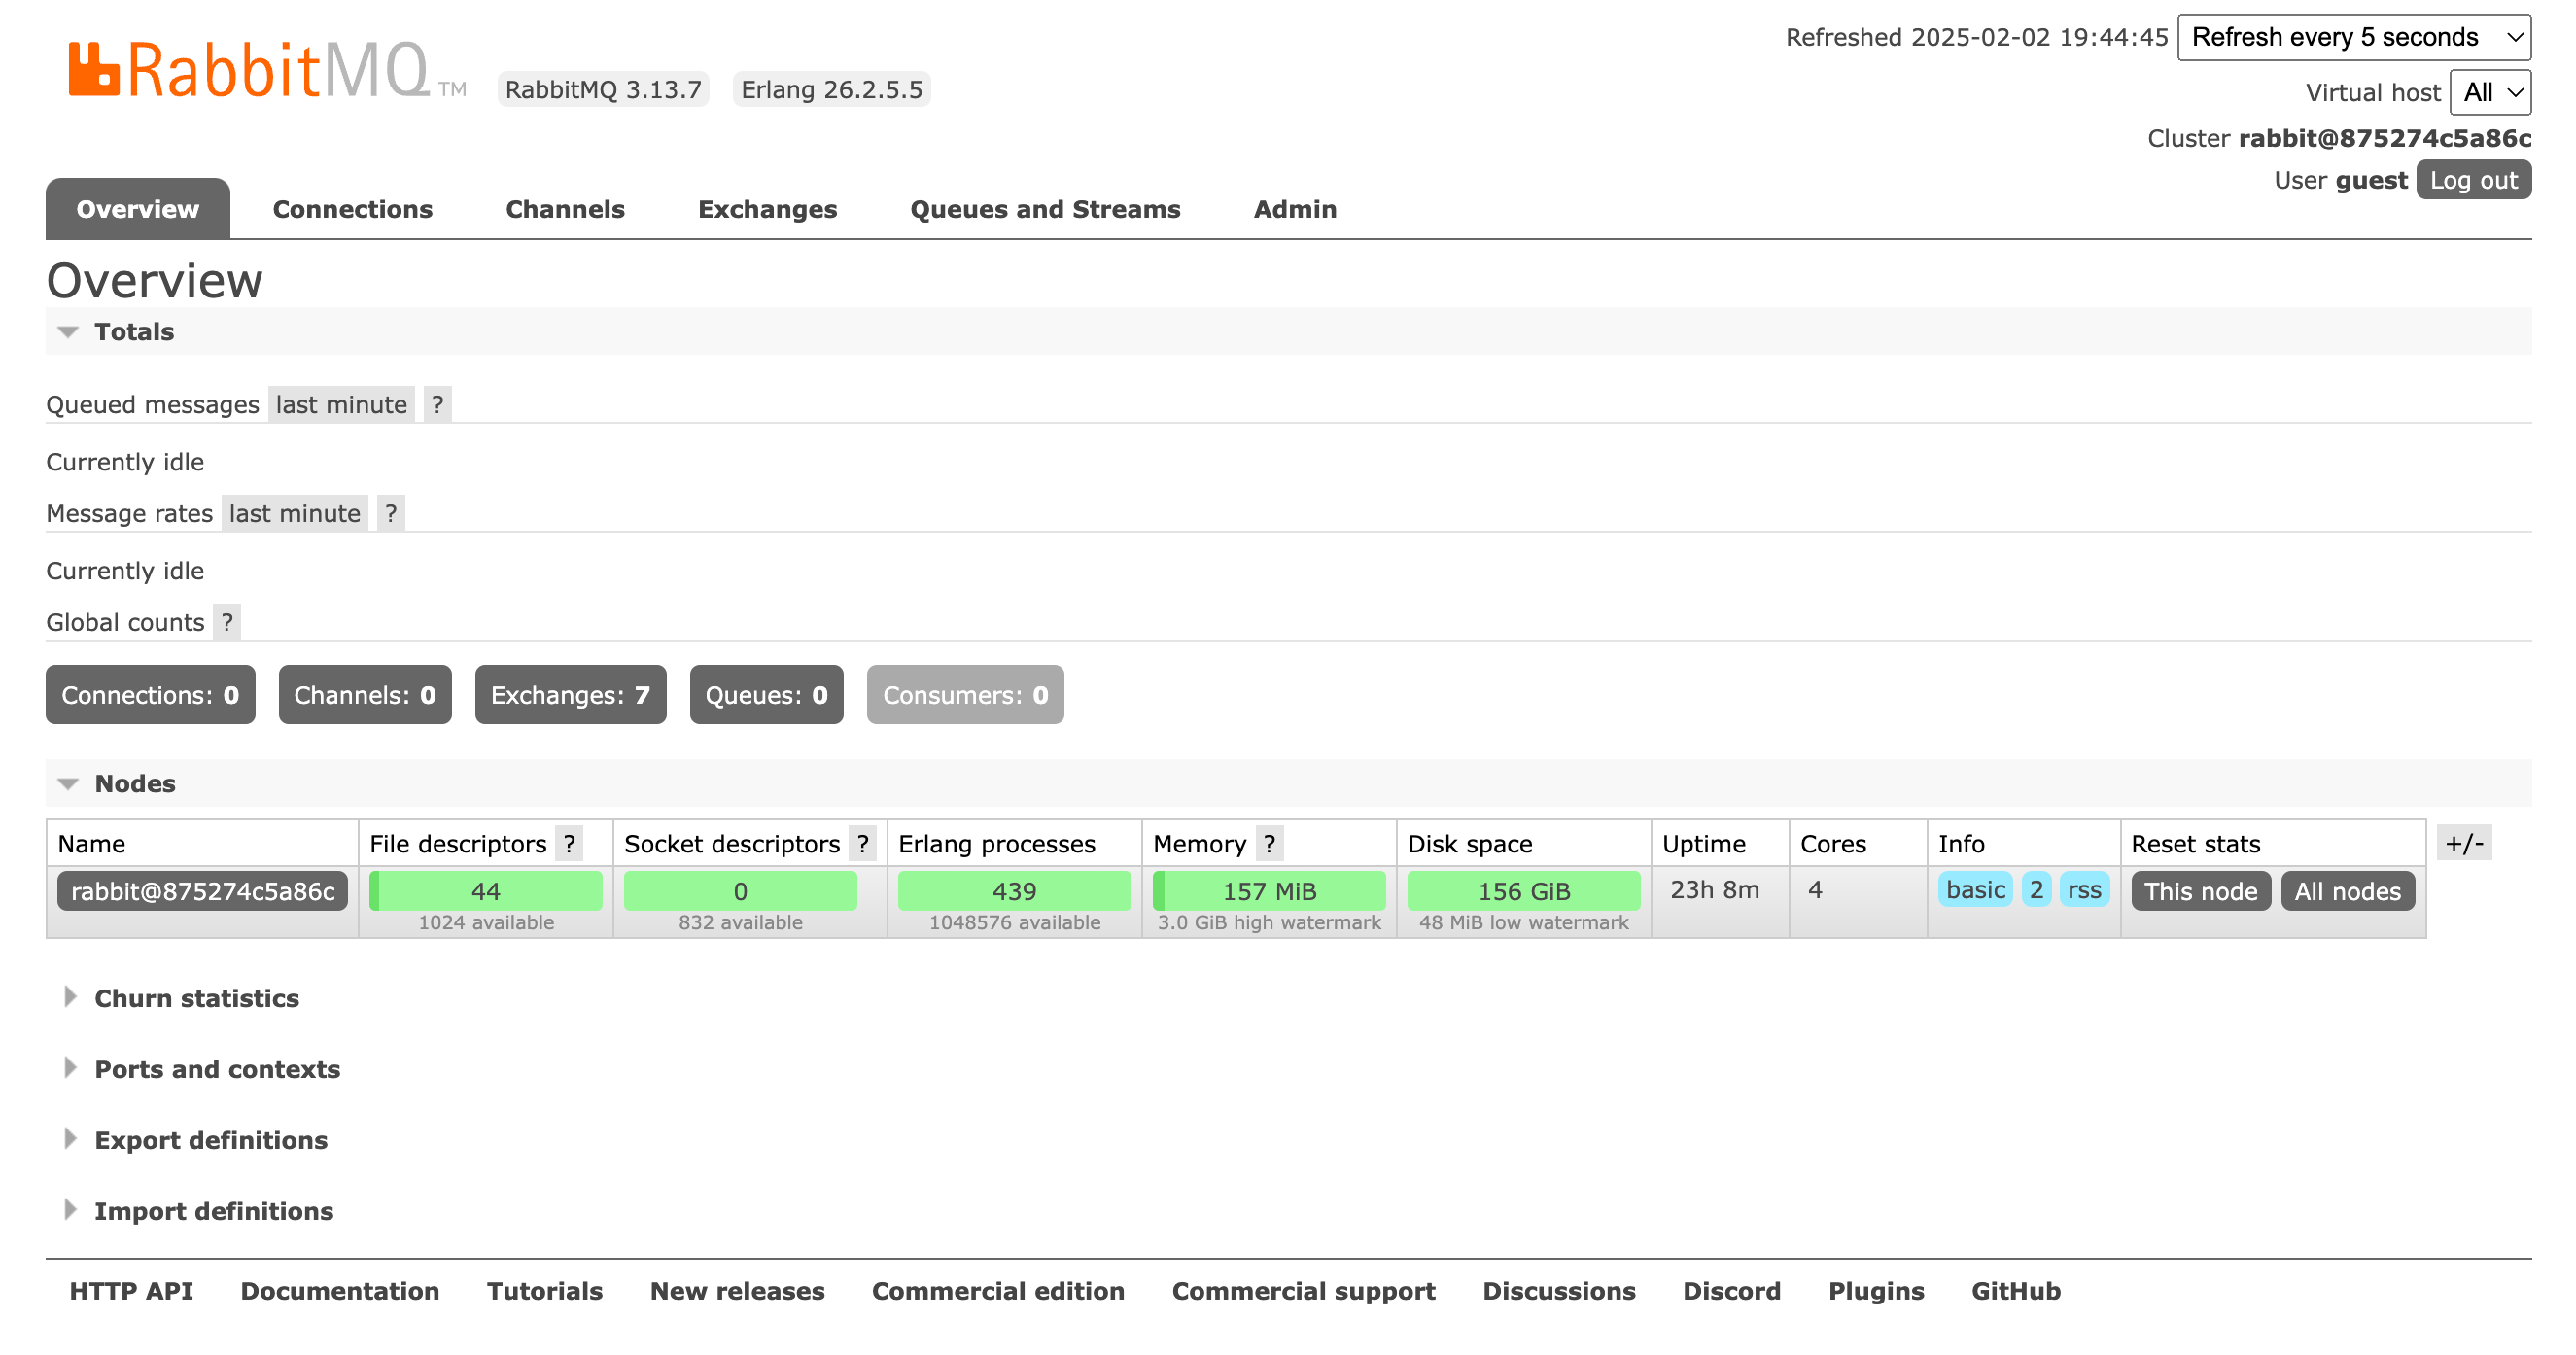
Task: Click Socket descriptors 0 usage bar
Action: pos(740,892)
